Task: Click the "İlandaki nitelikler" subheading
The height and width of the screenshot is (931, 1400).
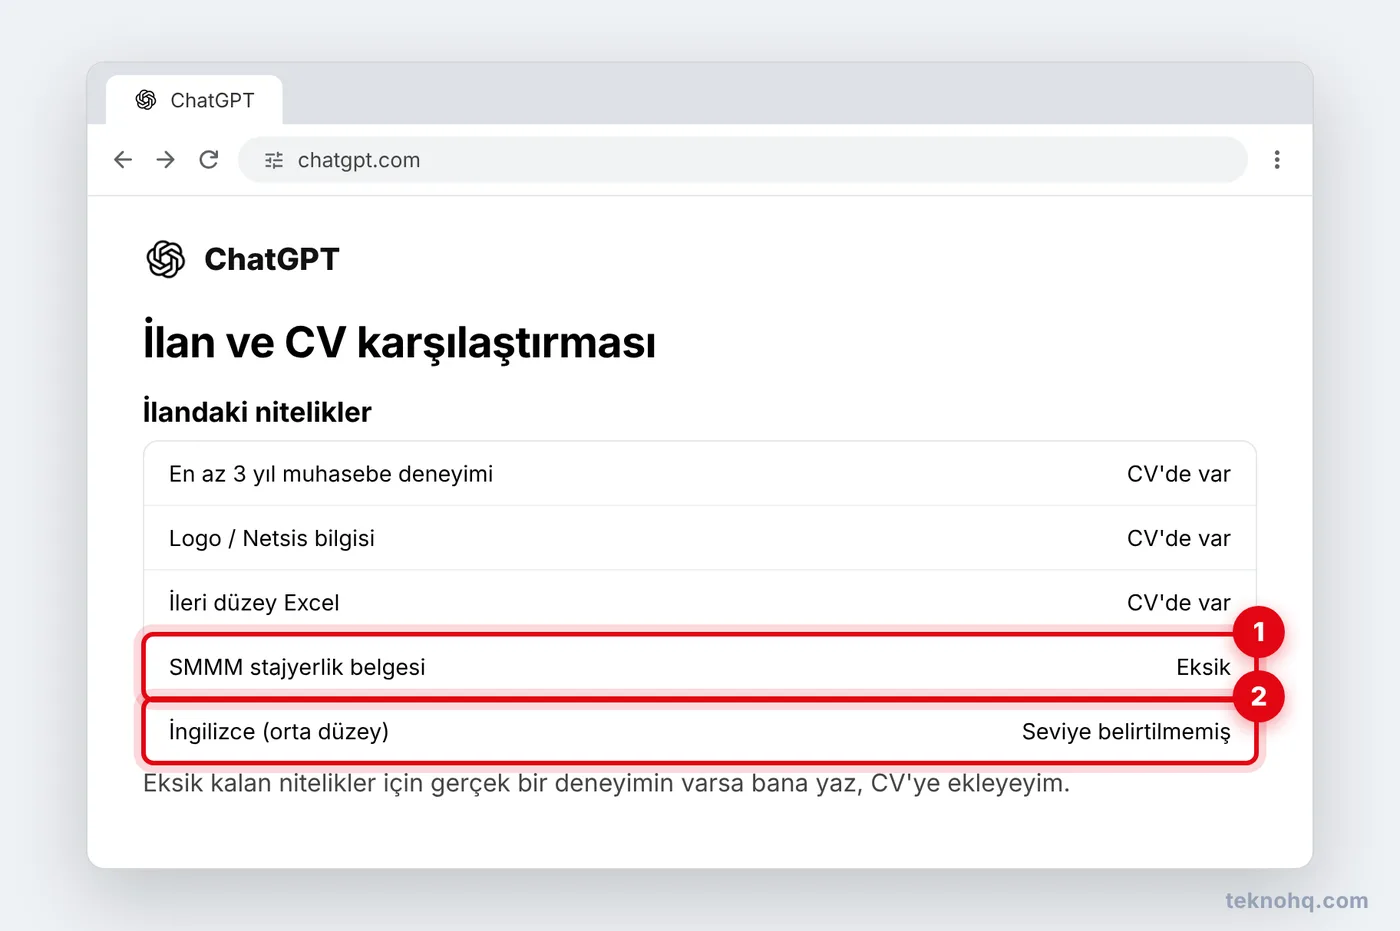Action: tap(257, 412)
